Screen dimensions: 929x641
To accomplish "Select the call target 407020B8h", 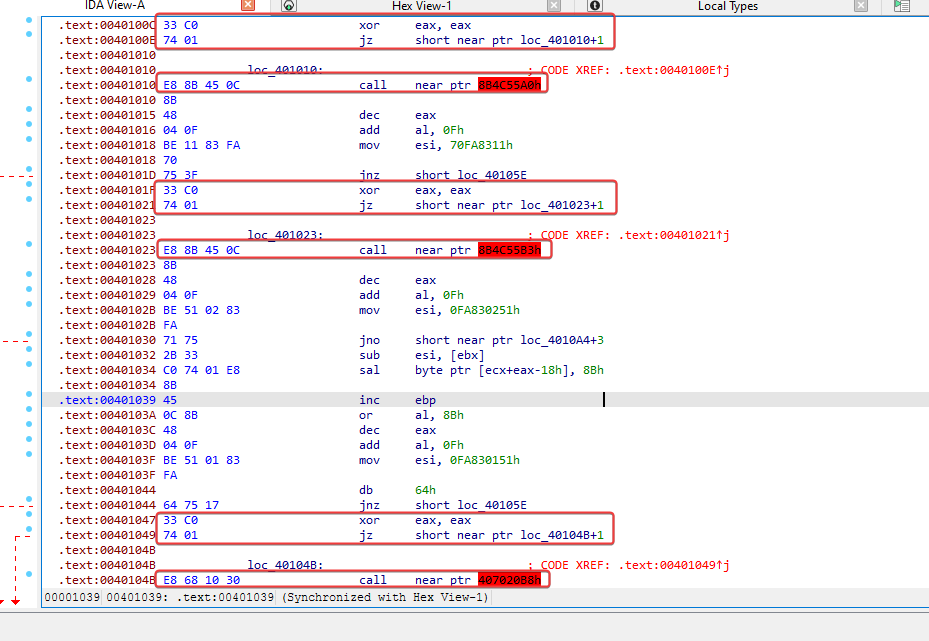I will point(510,580).
